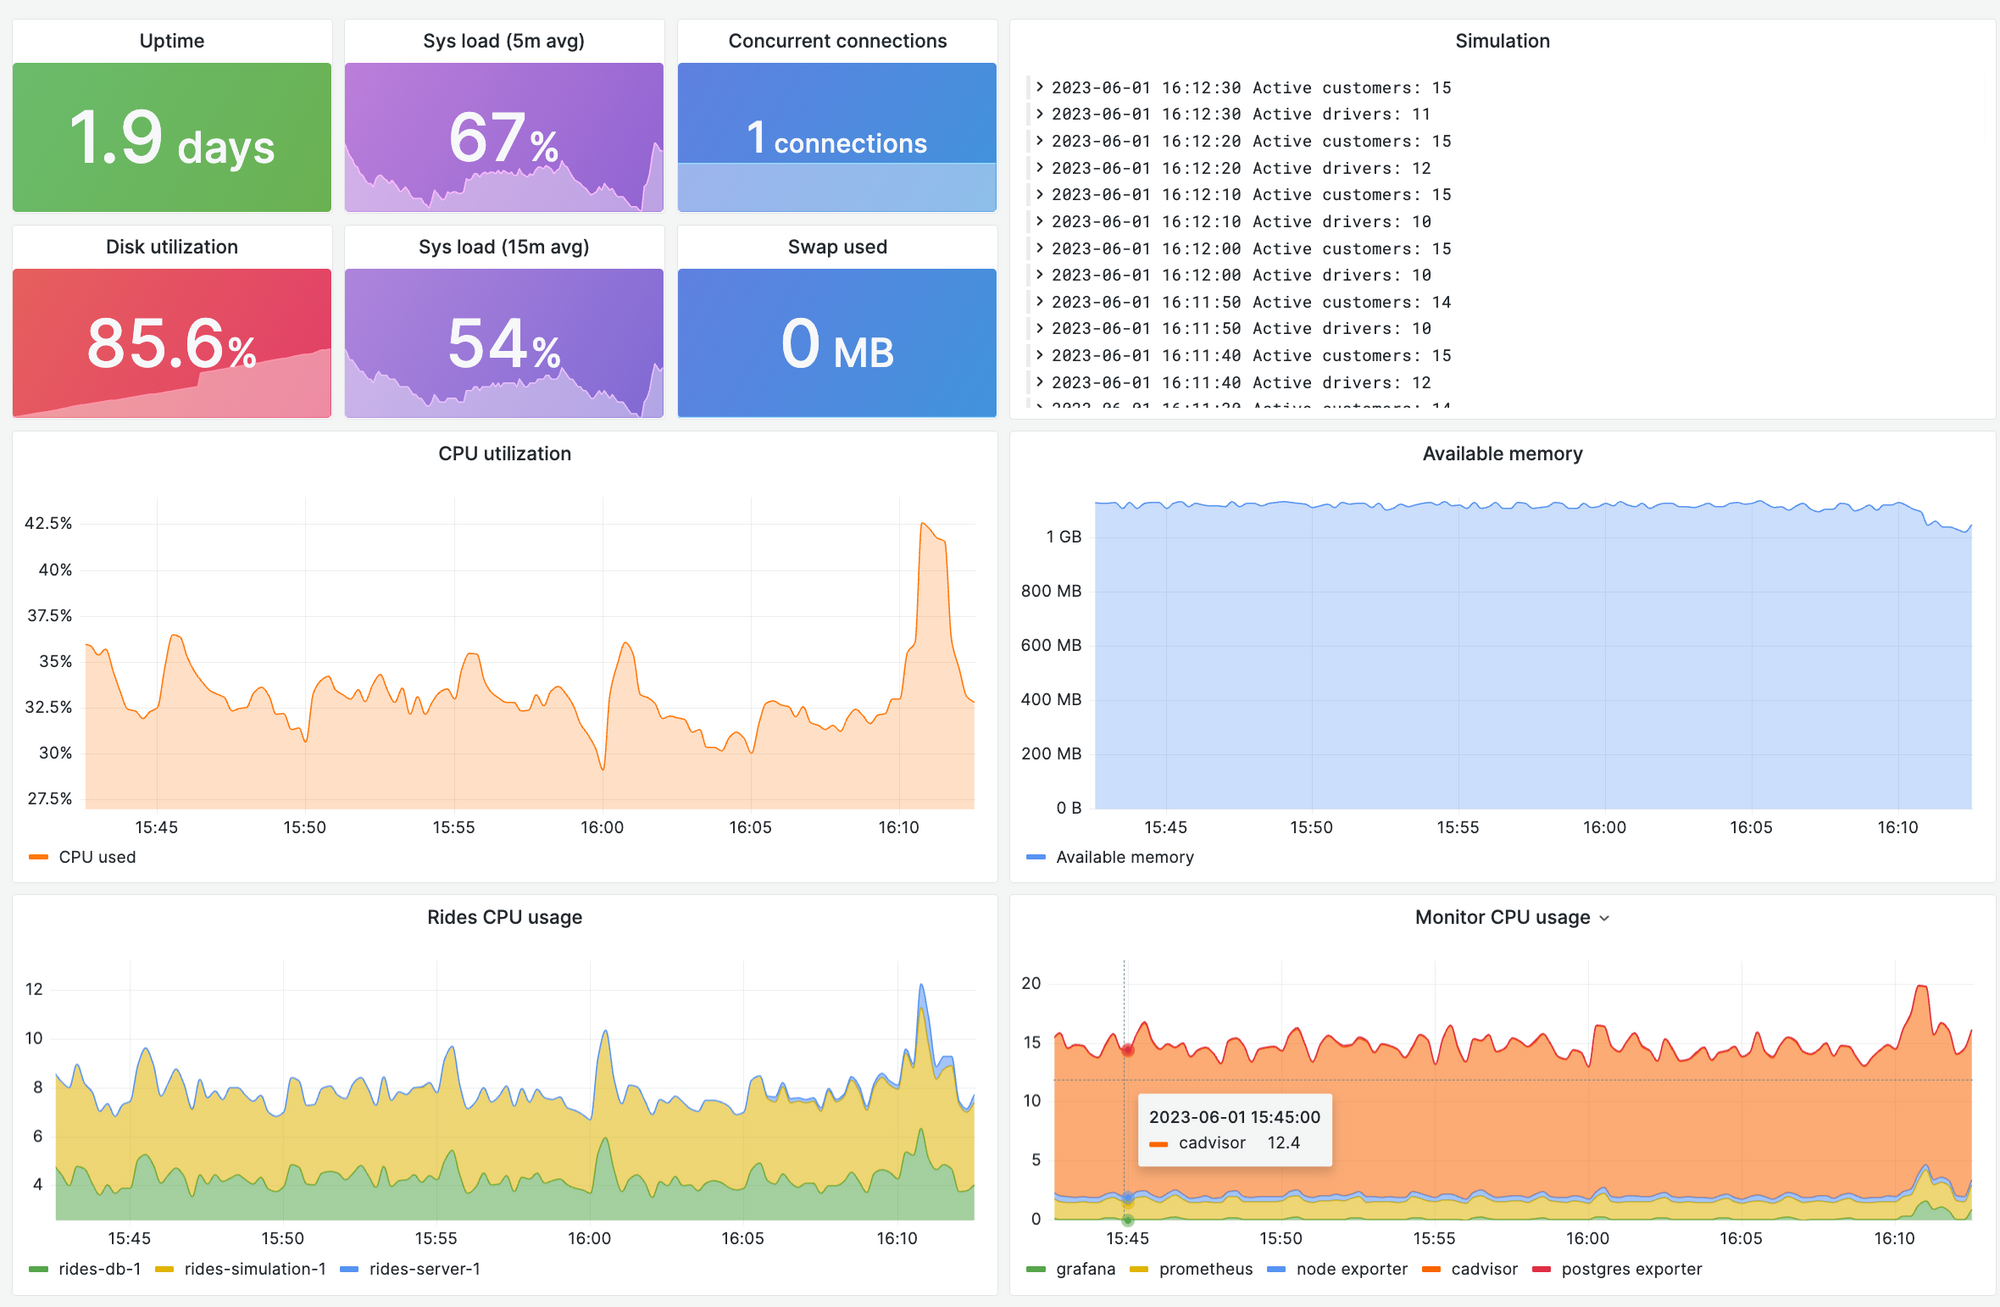Image resolution: width=2000 pixels, height=1307 pixels.
Task: Click the cadvisor value in the tooltip
Action: (1285, 1142)
